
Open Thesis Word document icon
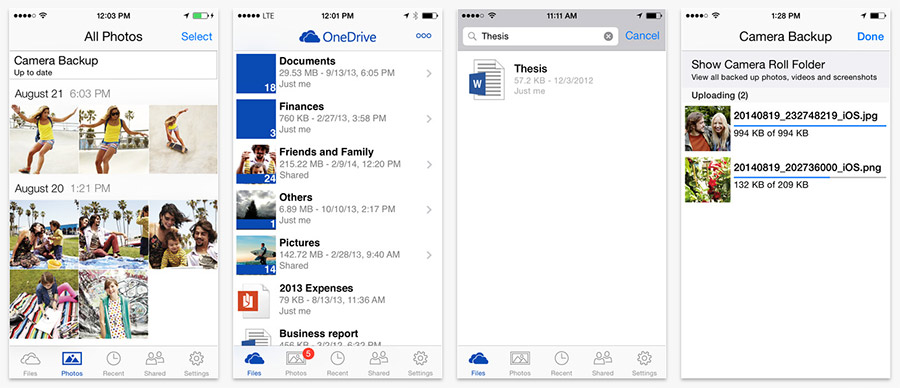click(x=487, y=80)
